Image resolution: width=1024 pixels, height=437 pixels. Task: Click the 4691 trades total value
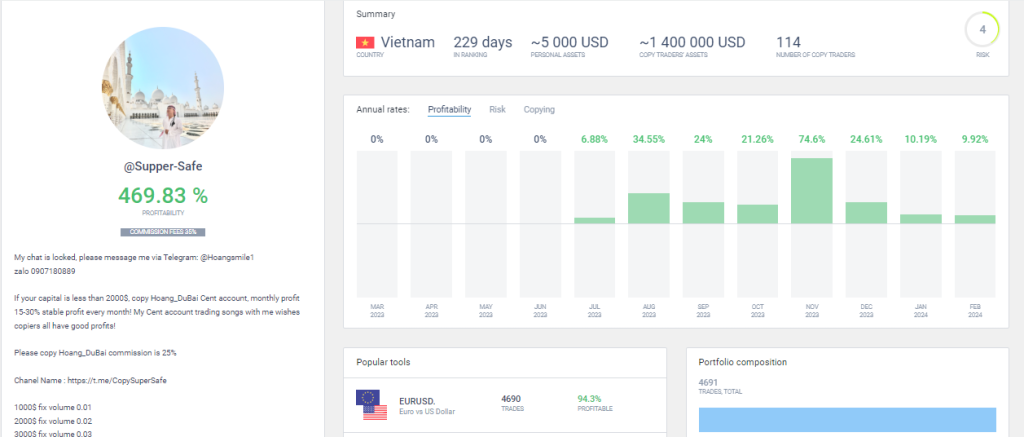[x=709, y=382]
